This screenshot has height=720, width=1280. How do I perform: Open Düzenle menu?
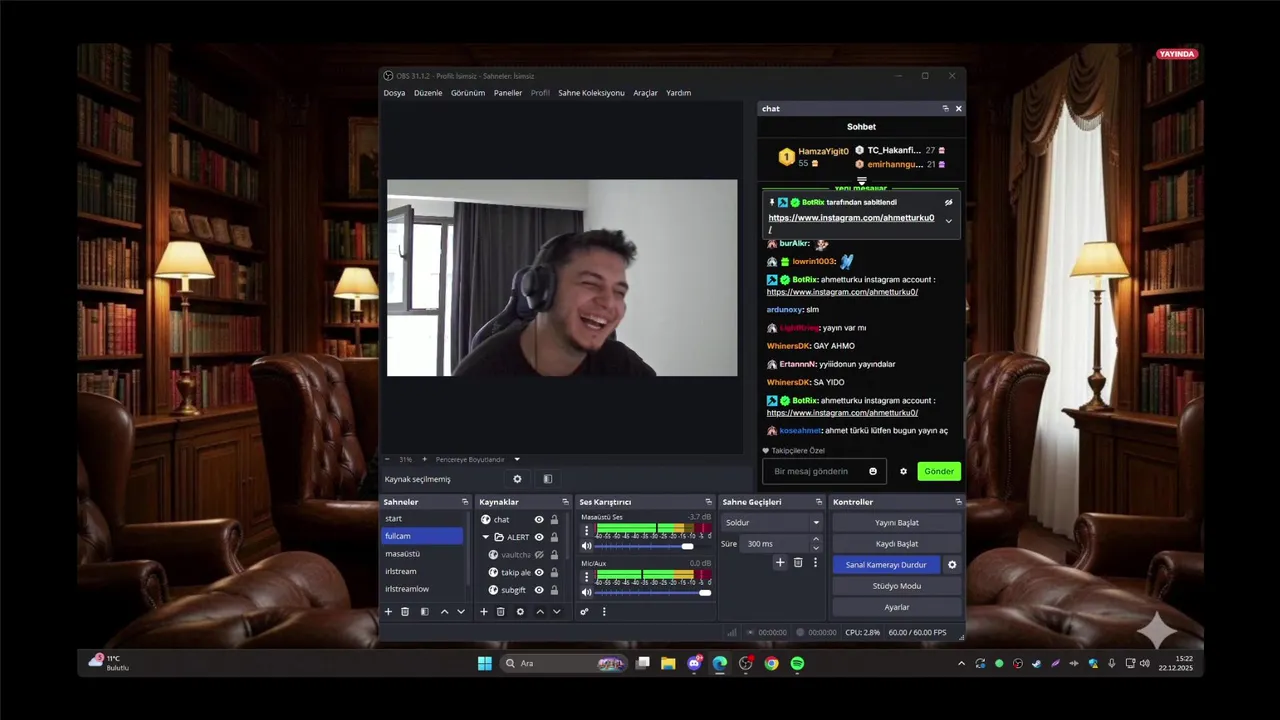coord(428,93)
